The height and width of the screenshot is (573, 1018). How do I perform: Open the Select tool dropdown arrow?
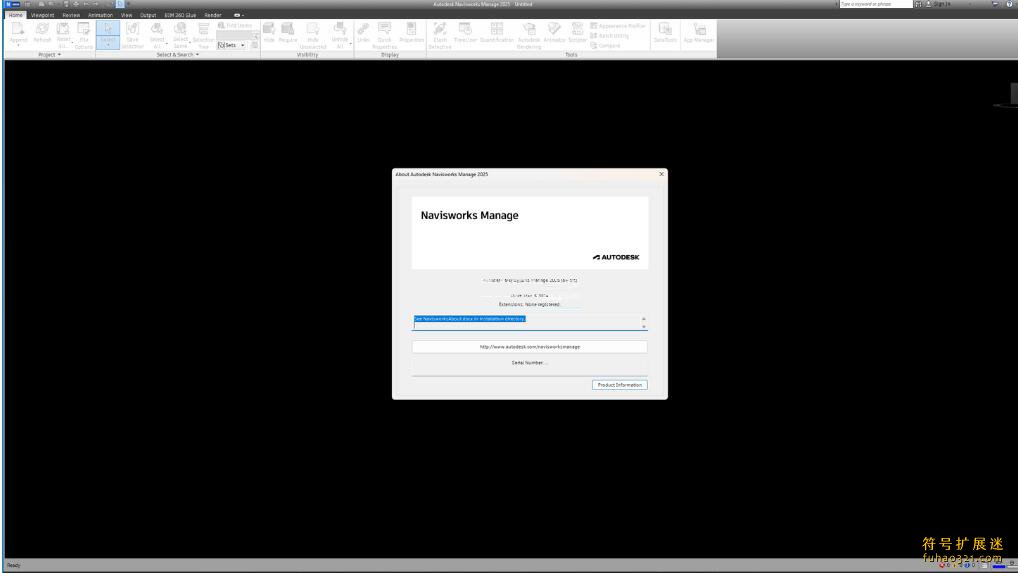pos(108,45)
